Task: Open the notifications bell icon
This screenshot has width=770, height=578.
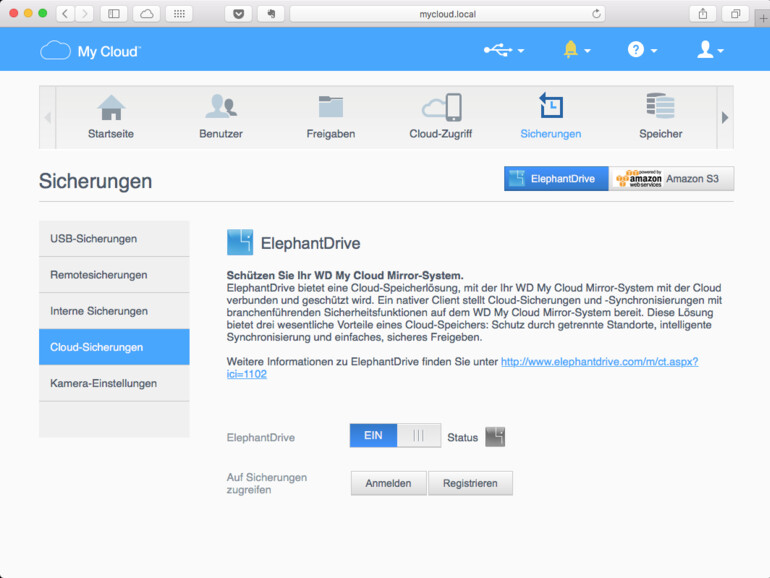Action: [570, 50]
